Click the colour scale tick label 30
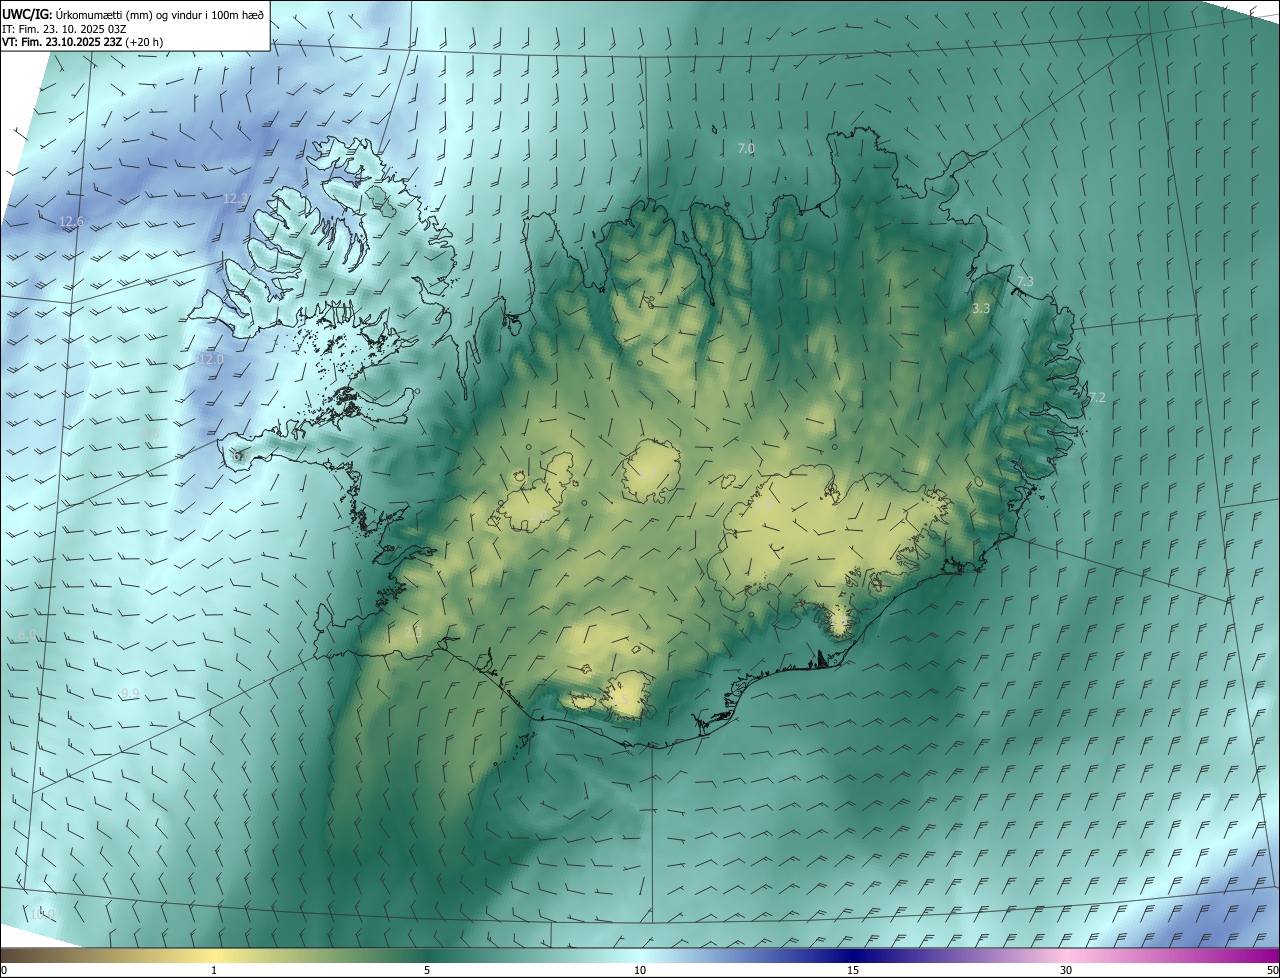The width and height of the screenshot is (1280, 978). pos(1066,970)
